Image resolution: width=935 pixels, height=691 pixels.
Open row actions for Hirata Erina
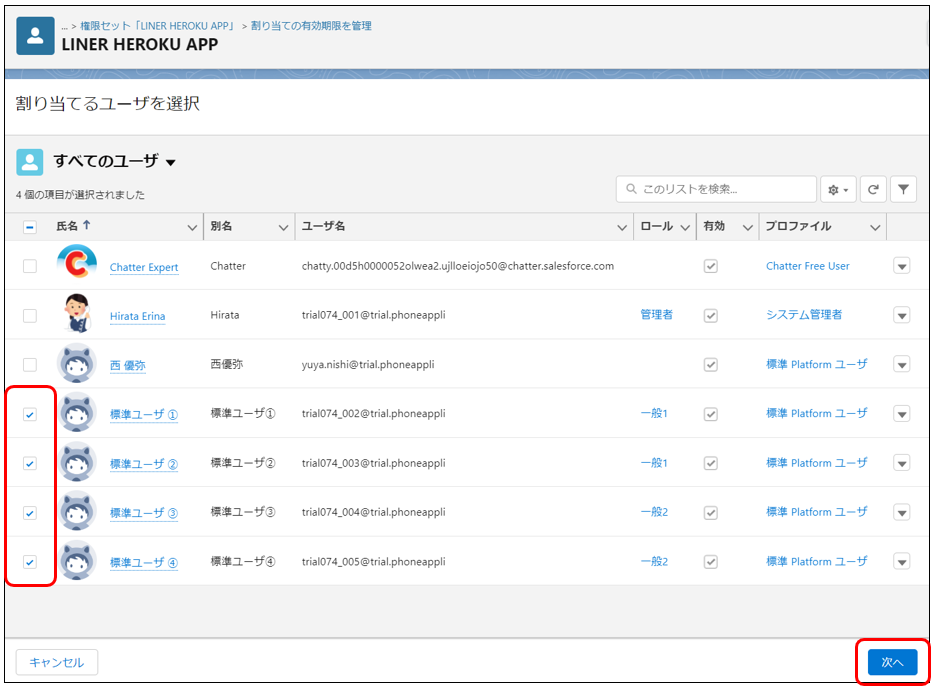[x=902, y=315]
